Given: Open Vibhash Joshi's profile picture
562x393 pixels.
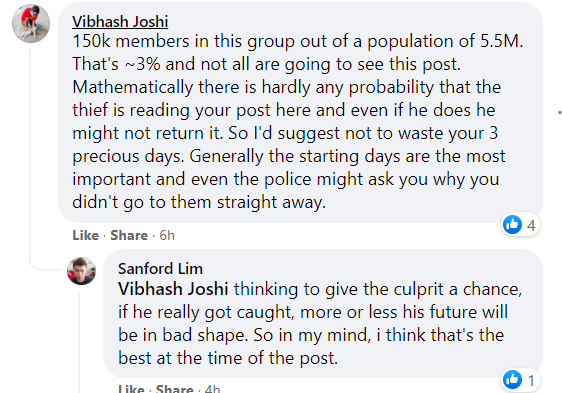Looking at the screenshot, I should (31, 24).
